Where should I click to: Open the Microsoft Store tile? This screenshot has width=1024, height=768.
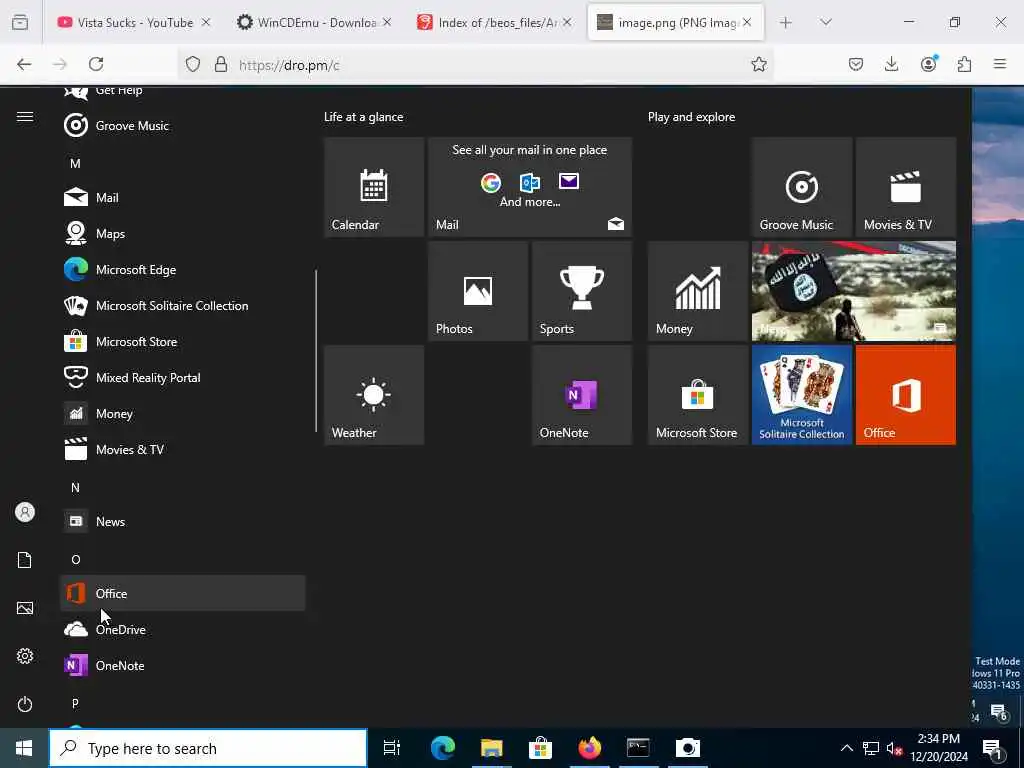(697, 395)
